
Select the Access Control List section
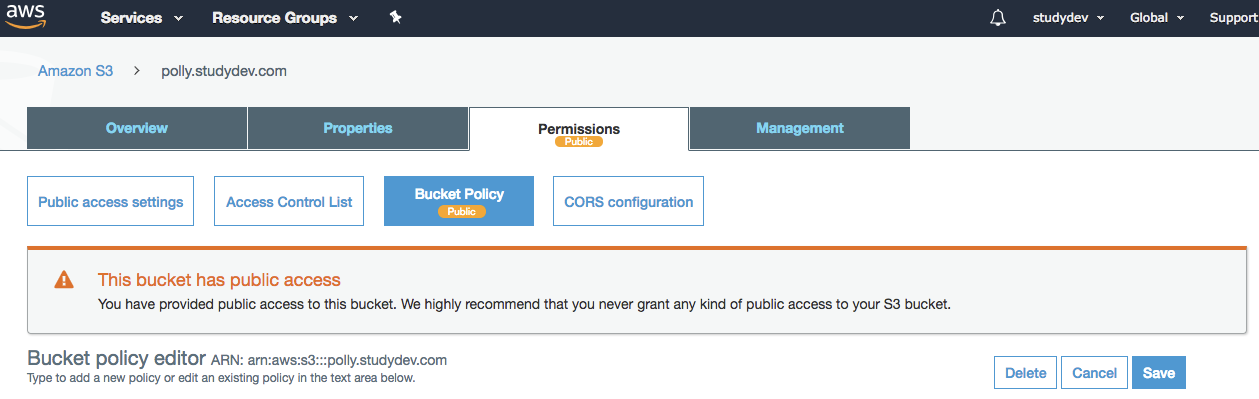click(x=289, y=201)
